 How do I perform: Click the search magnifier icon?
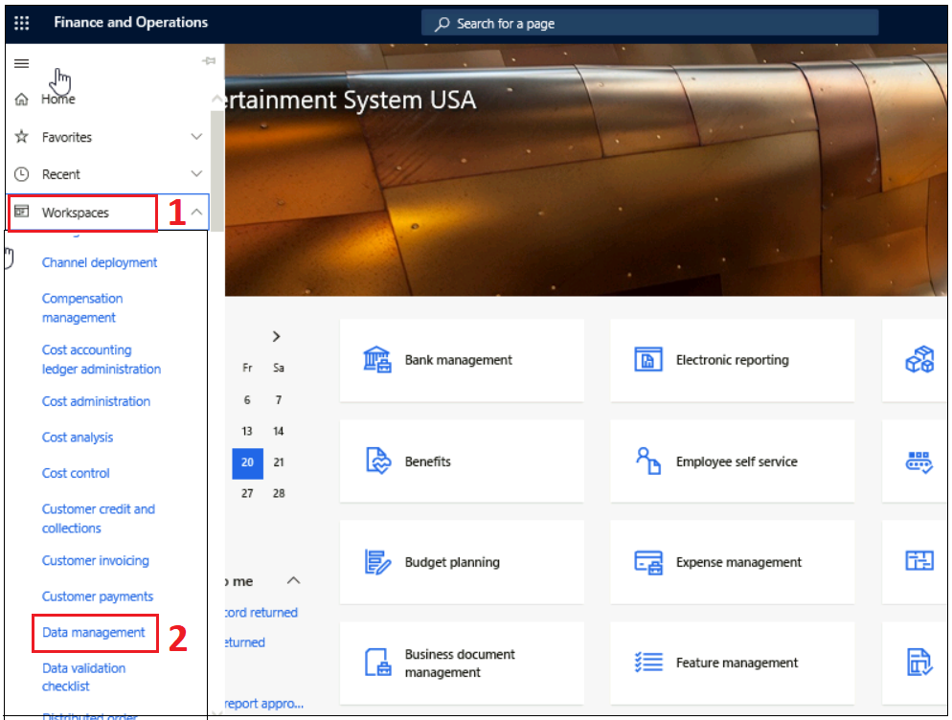[442, 24]
